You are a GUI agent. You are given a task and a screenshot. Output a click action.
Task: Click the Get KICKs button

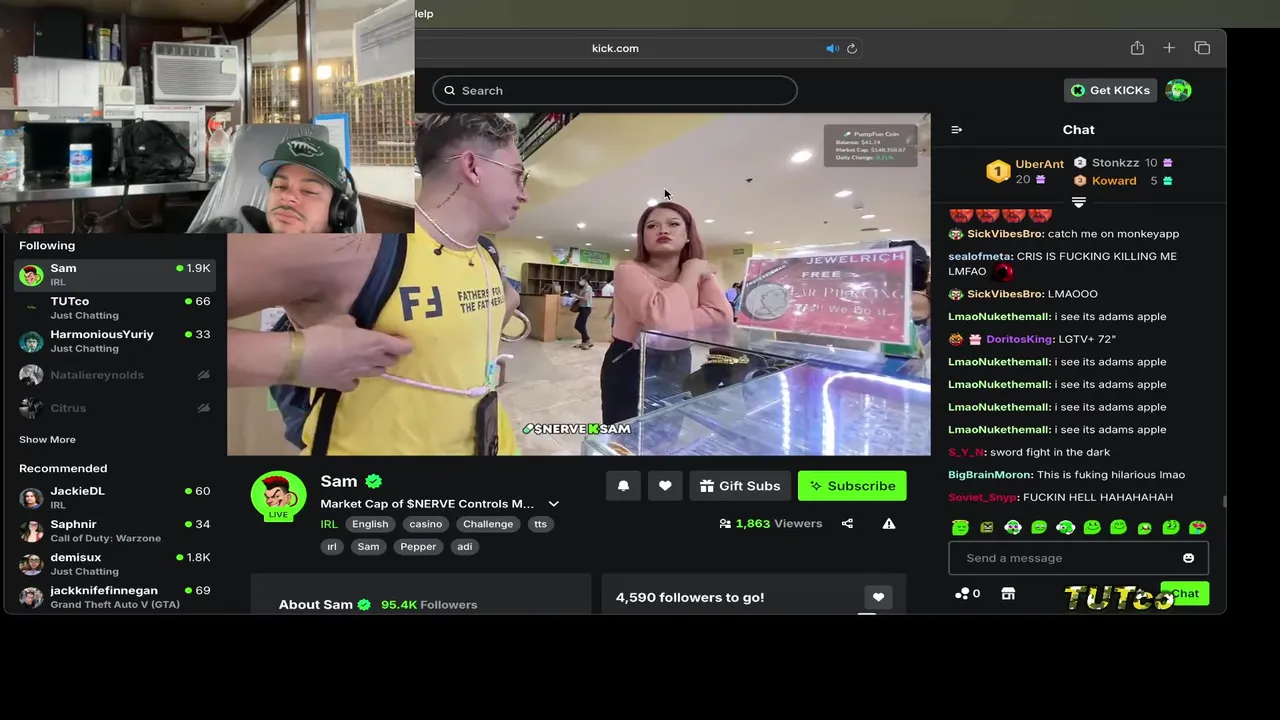coord(1110,90)
